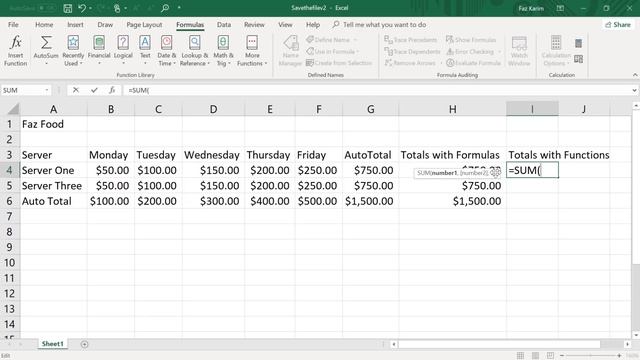640x360 pixels.
Task: Switch to the Page Layout tab
Action: [144, 24]
